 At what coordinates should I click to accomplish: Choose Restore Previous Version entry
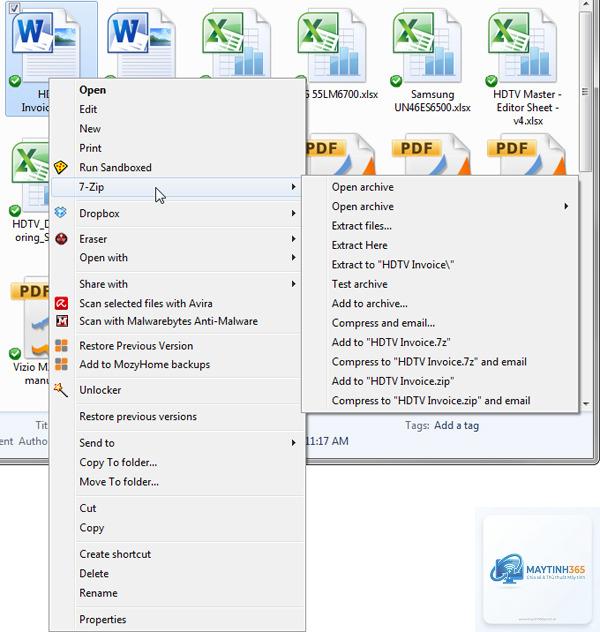pos(176,346)
